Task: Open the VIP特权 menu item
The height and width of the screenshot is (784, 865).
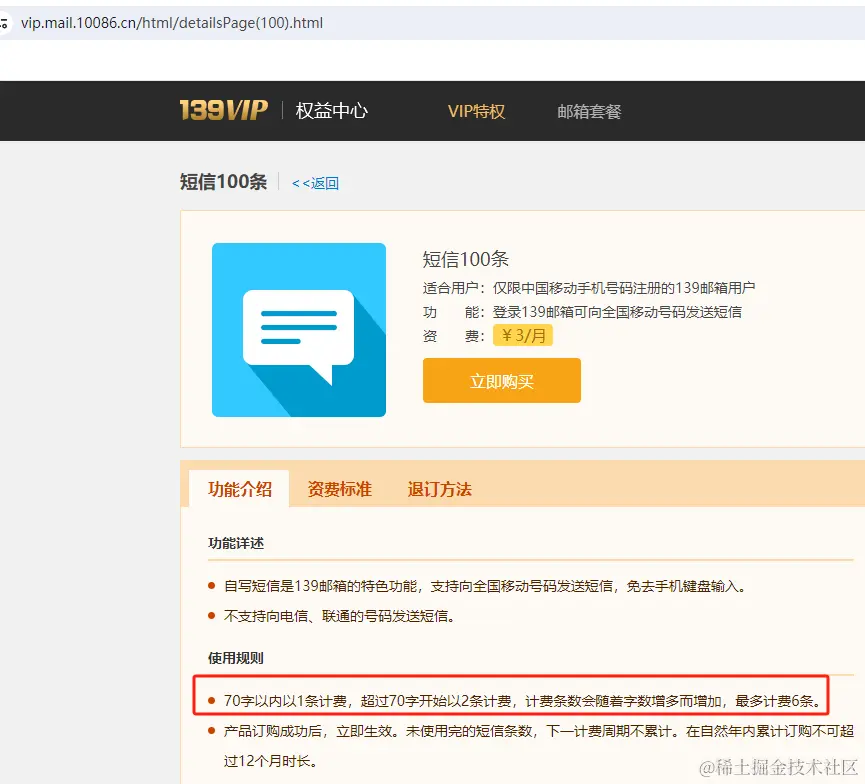Action: point(476,111)
